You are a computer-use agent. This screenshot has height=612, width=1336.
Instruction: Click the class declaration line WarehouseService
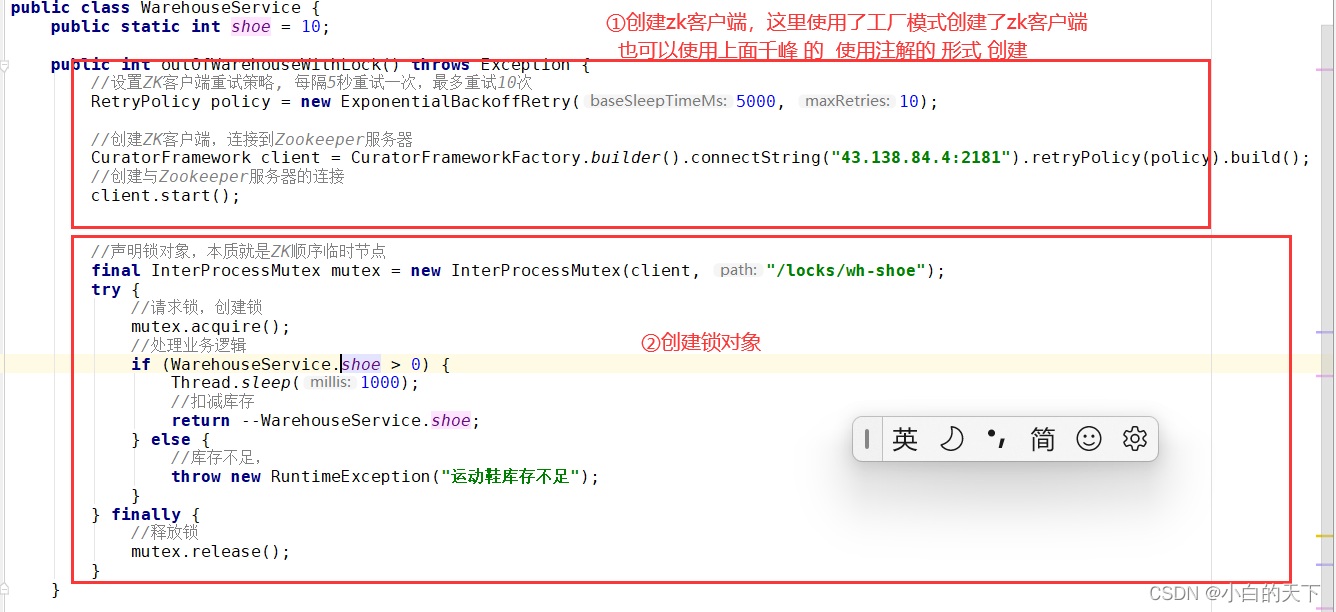(164, 7)
